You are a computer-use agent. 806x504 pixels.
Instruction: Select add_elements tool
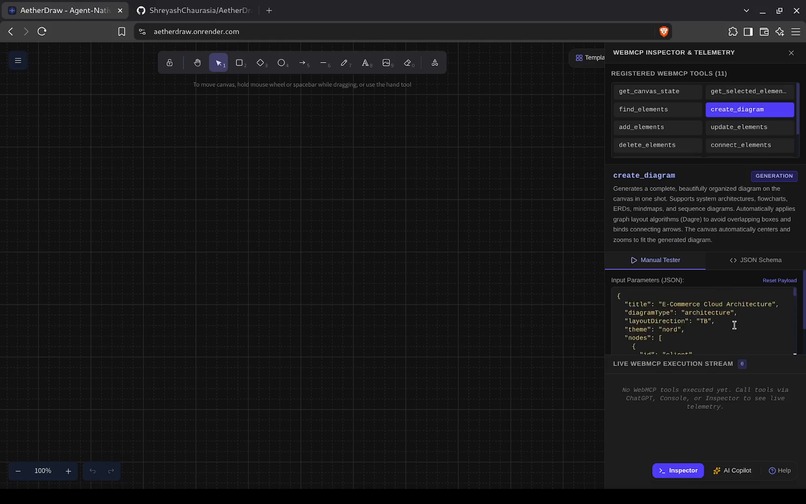coord(657,127)
